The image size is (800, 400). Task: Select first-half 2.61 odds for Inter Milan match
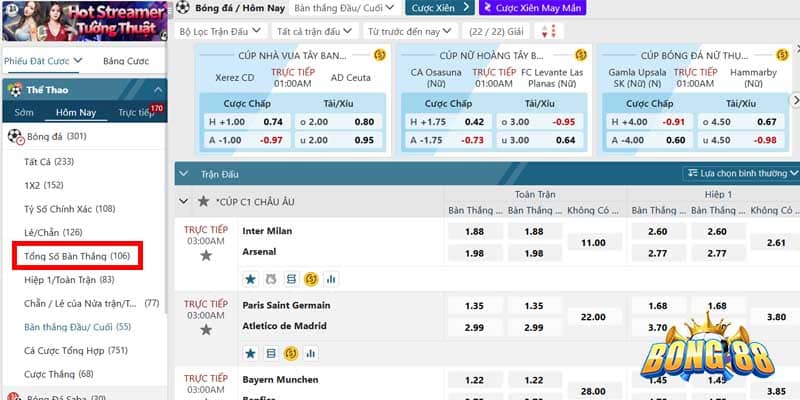[776, 243]
